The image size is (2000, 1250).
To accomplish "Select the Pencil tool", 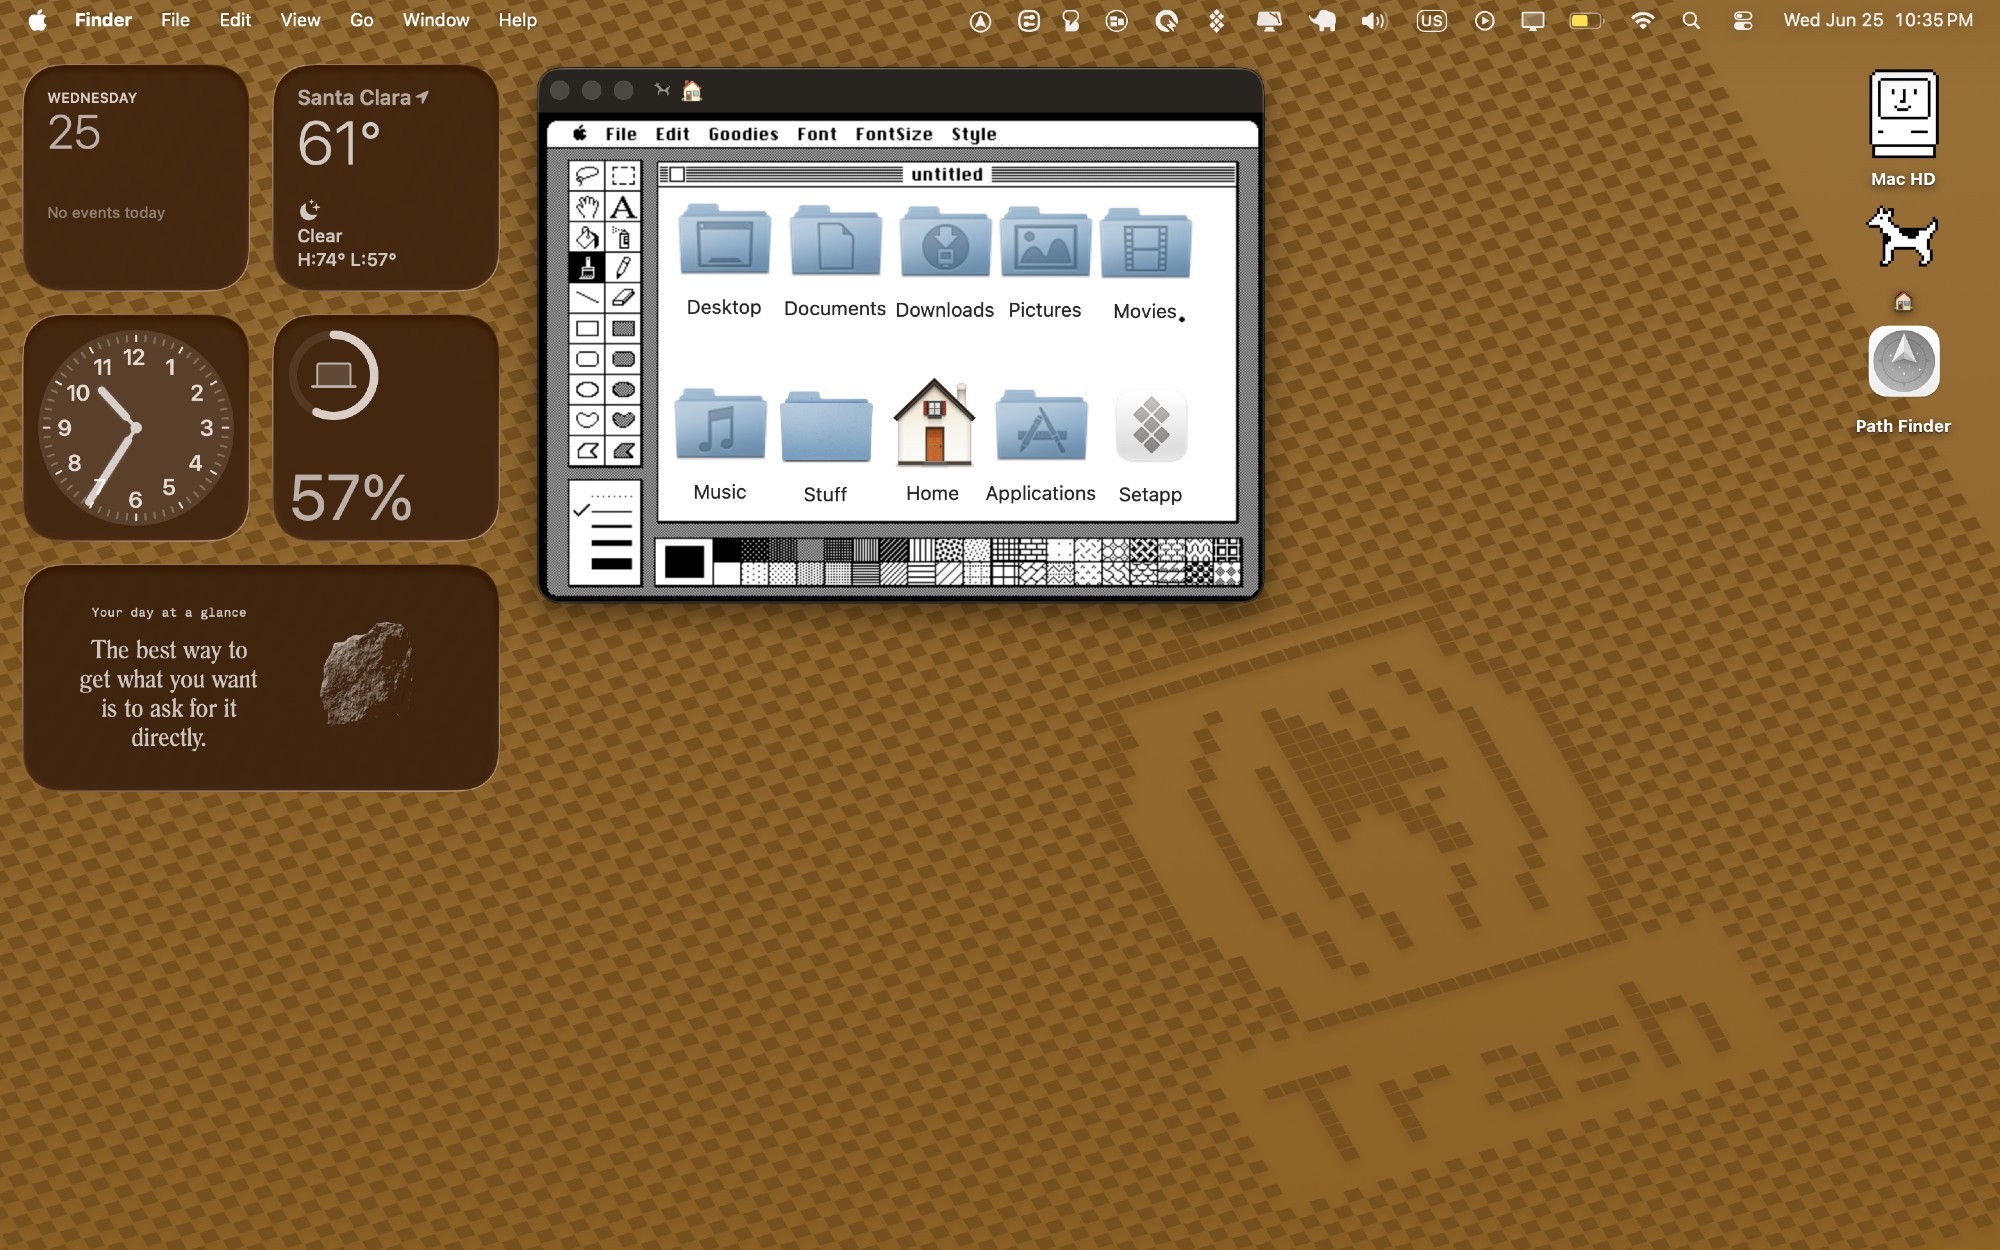I will (x=623, y=267).
